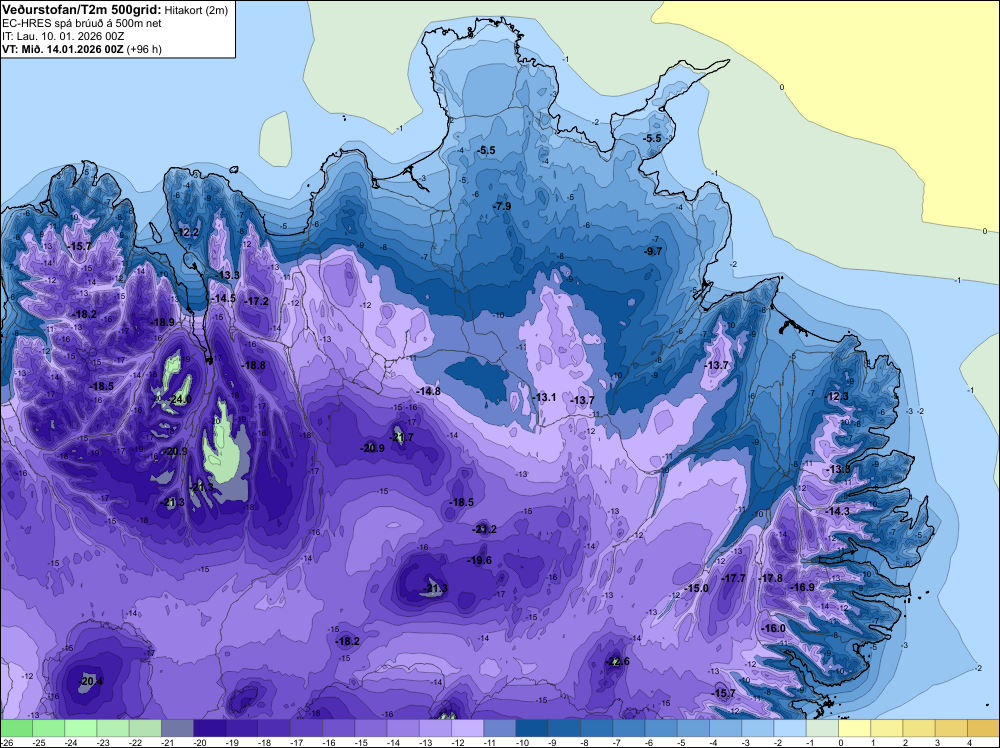Click the '-21.7' temperature label
Viewport: 1000px width, 748px height.
[x=402, y=437]
